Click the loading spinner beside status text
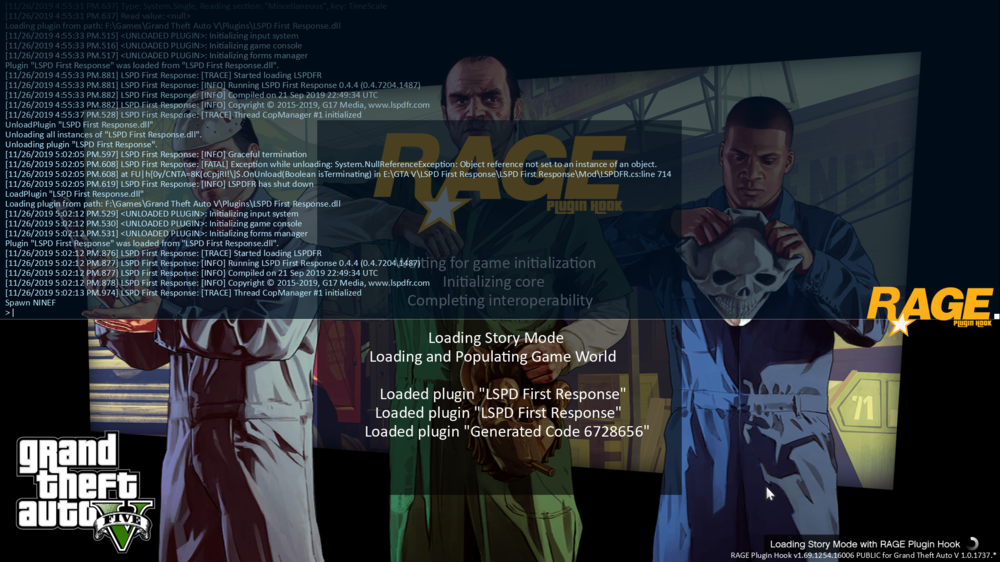 973,544
